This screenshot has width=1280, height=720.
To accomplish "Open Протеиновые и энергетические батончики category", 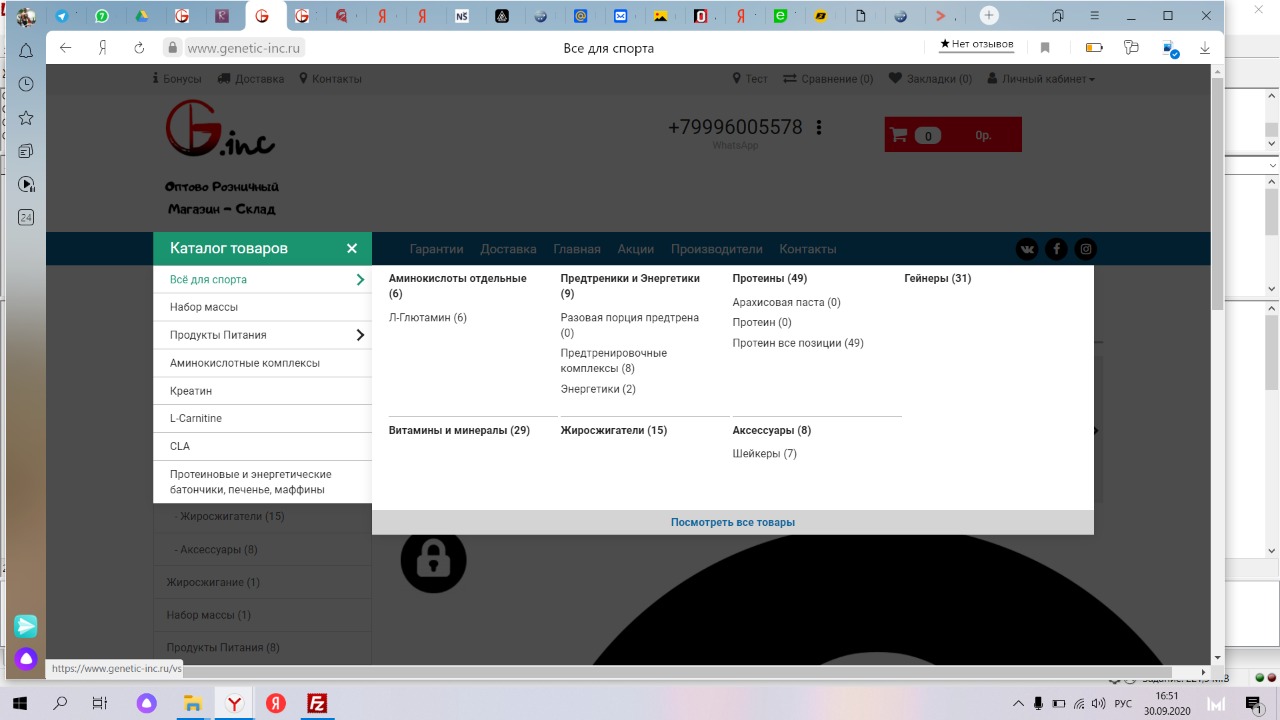I will pyautogui.click(x=262, y=482).
